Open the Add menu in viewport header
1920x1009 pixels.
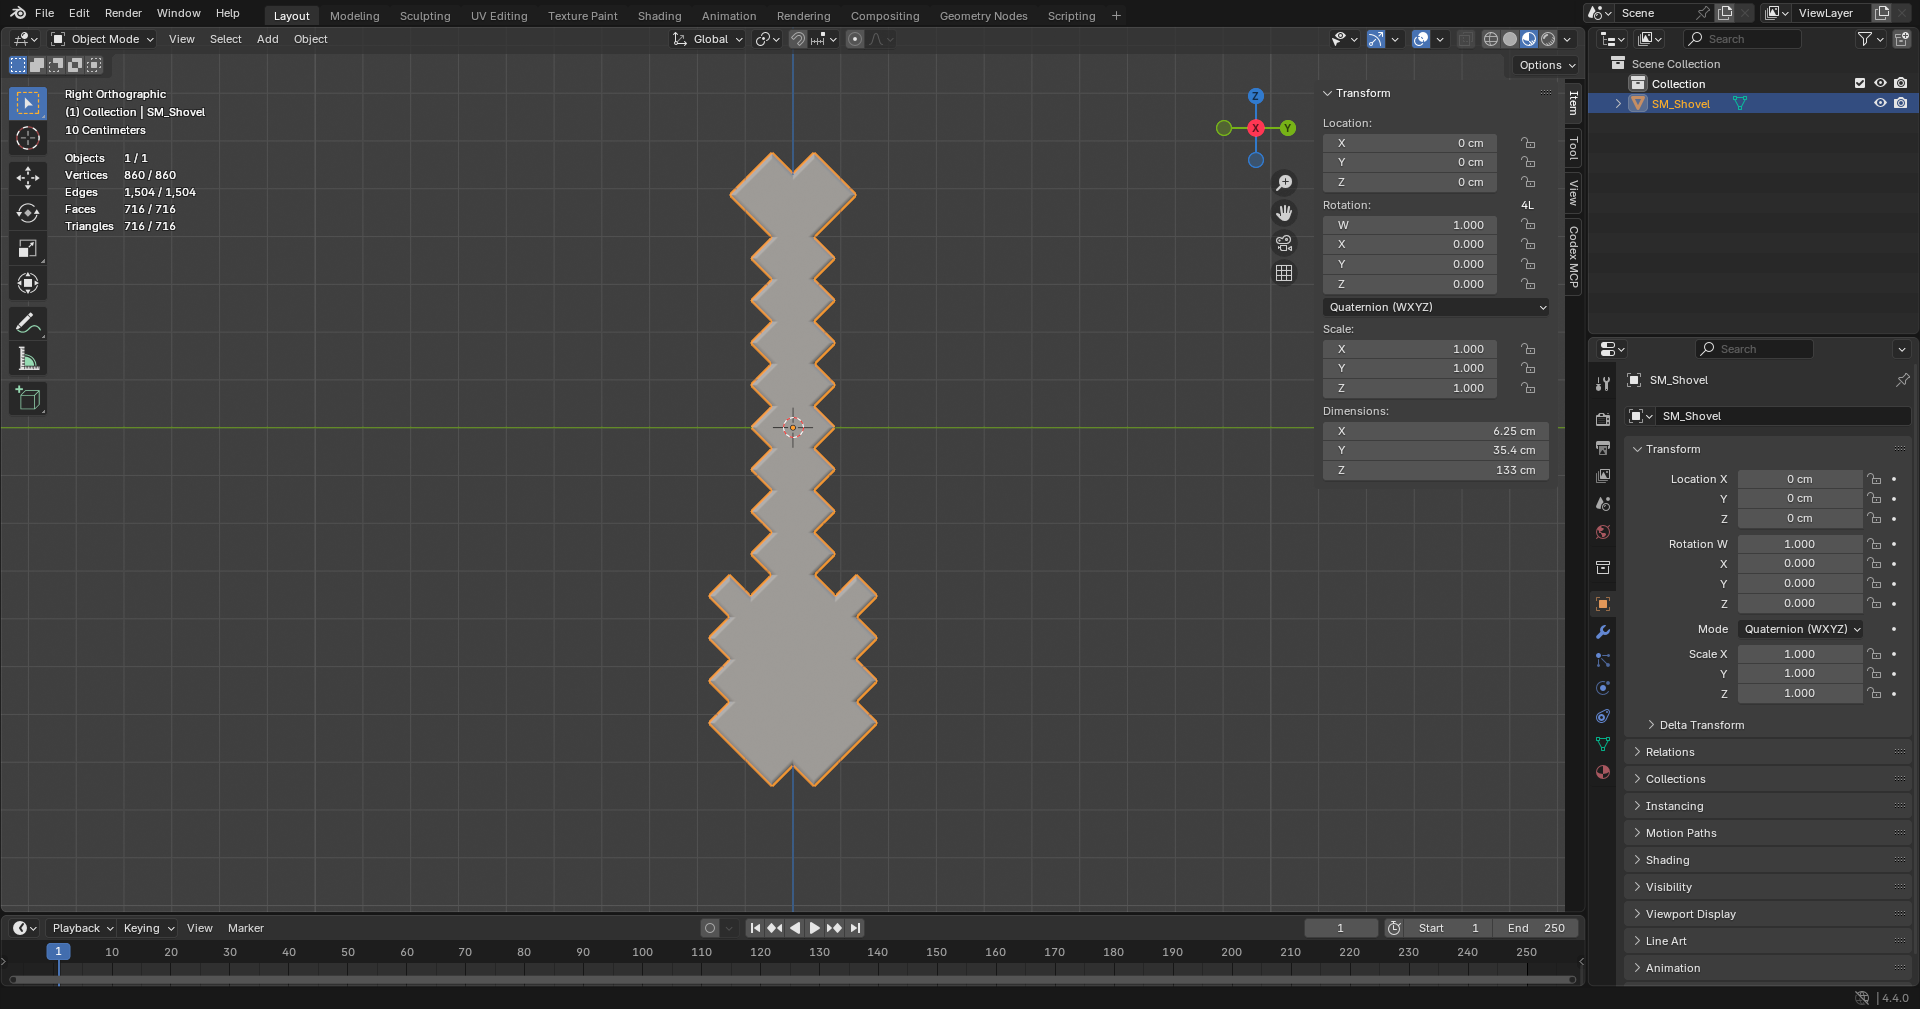268,39
